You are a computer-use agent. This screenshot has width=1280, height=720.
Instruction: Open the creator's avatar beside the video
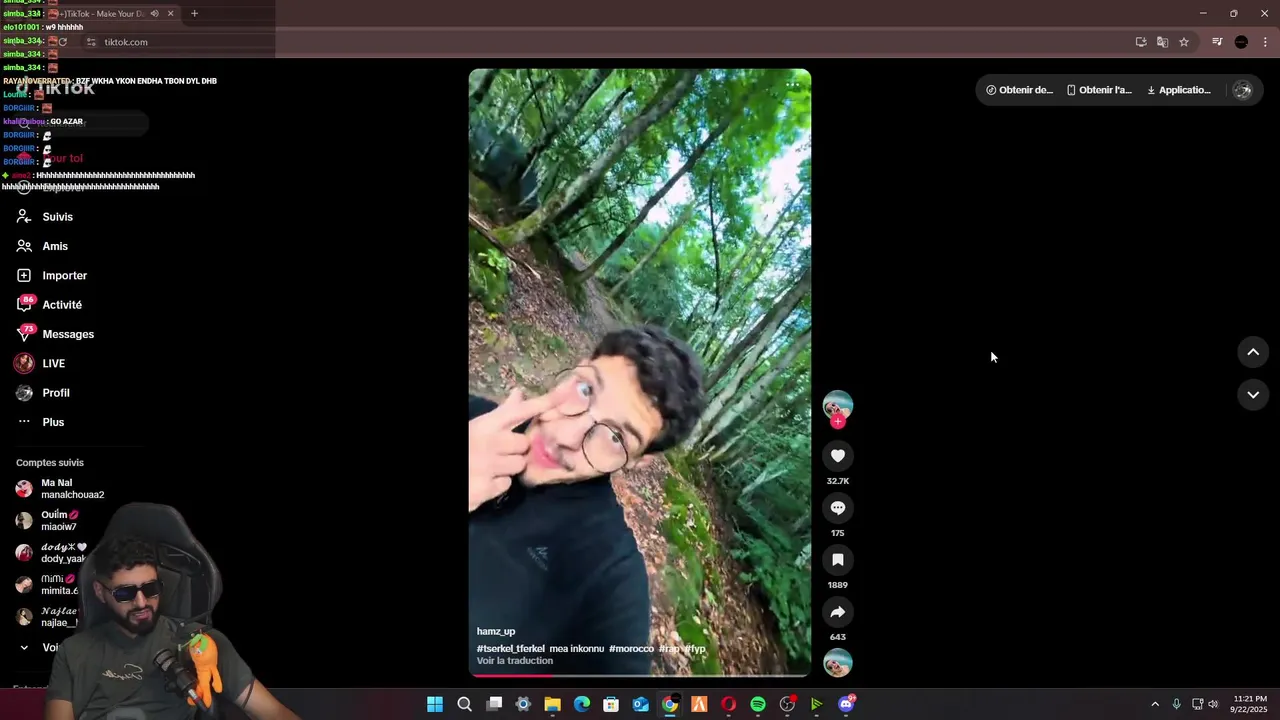[838, 405]
